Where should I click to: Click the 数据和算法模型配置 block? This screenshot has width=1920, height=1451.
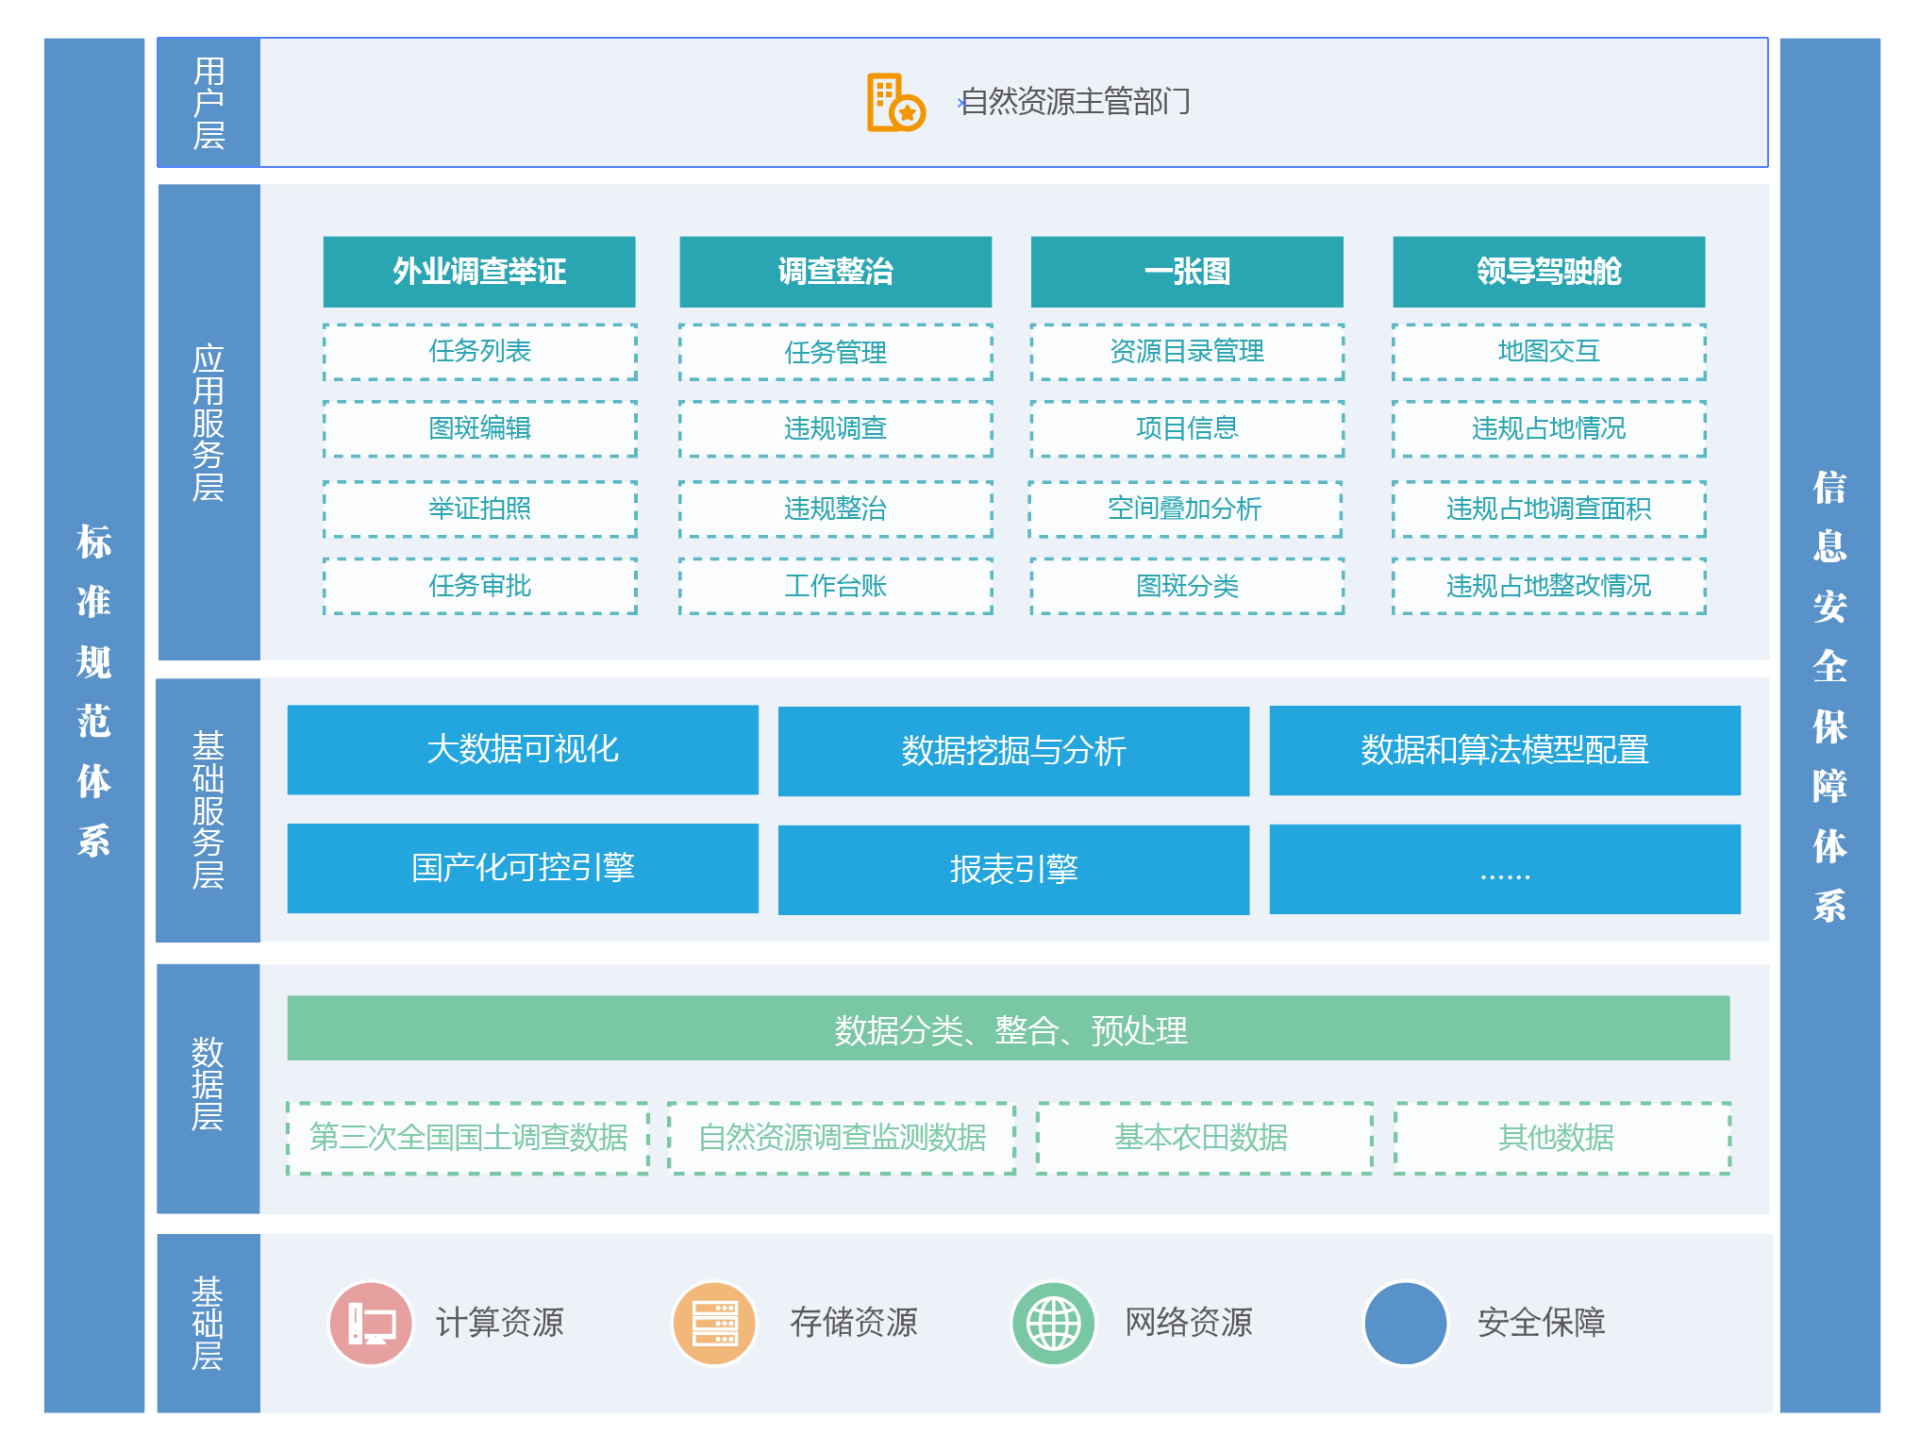[x=1504, y=750]
